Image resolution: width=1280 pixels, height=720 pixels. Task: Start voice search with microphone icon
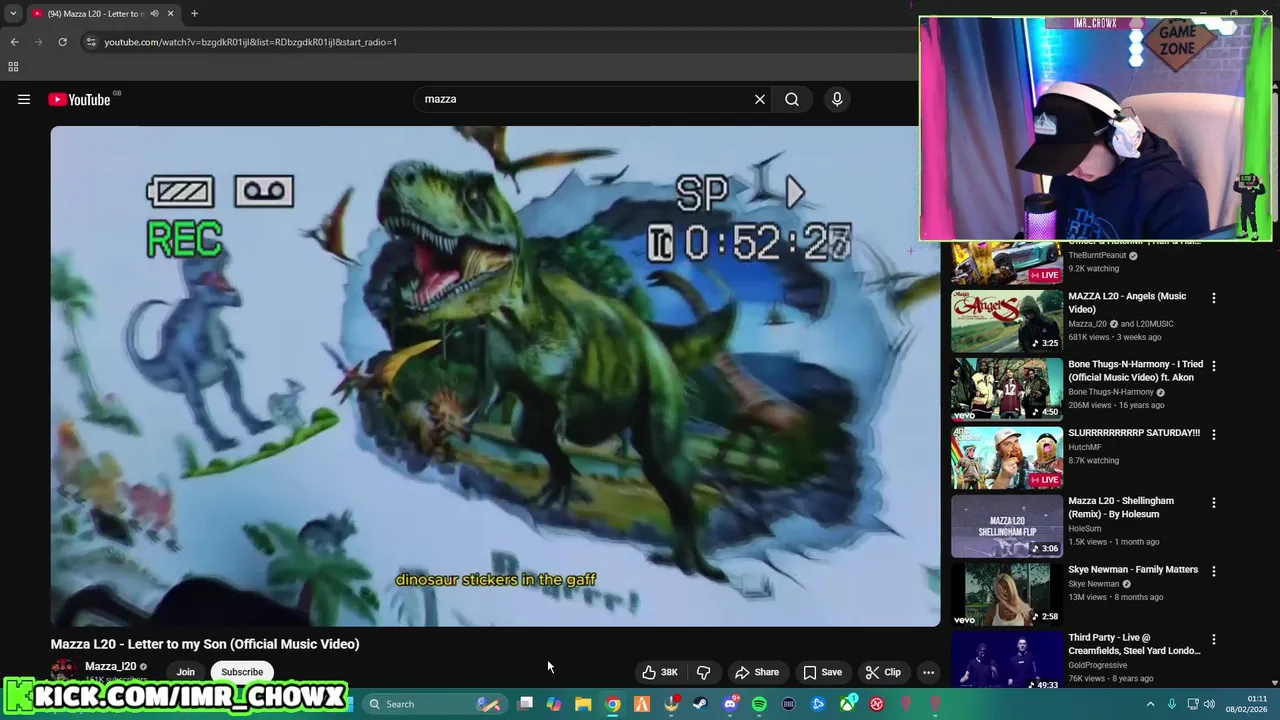837,99
